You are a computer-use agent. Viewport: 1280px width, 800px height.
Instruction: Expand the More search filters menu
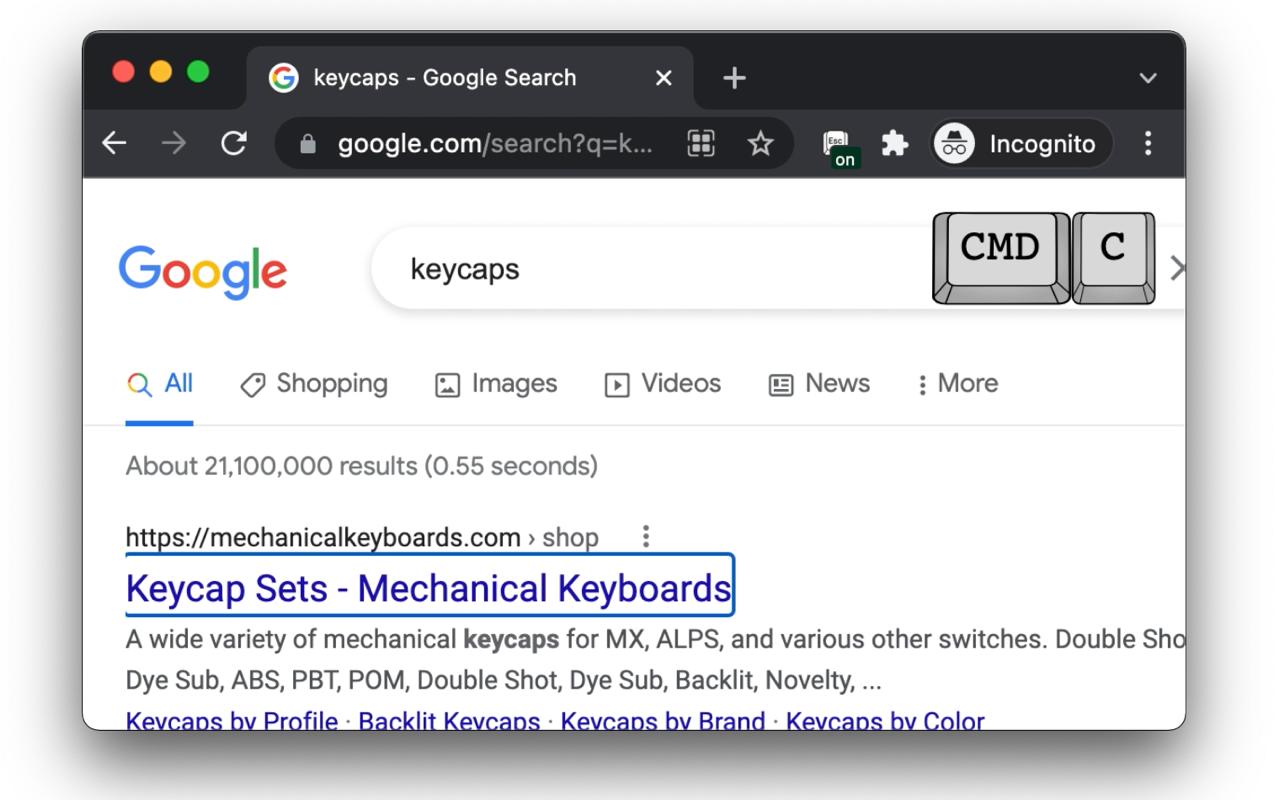pos(957,384)
